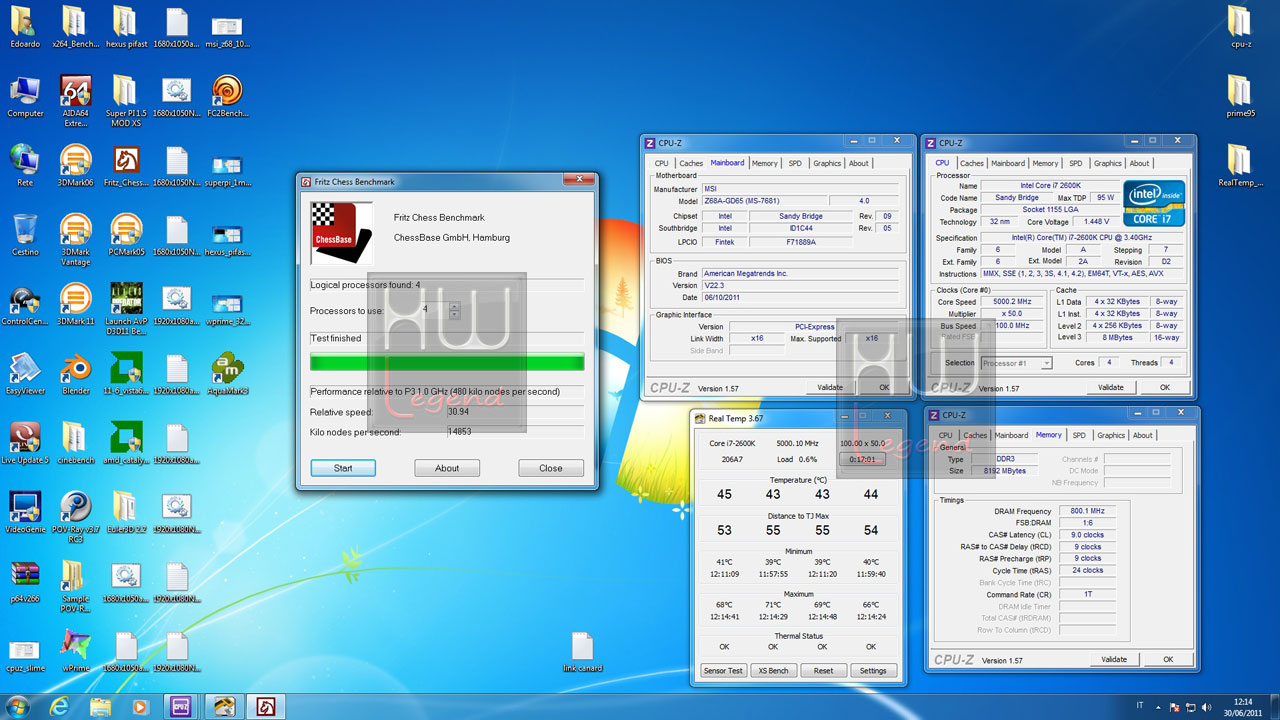1280x720 pixels.
Task: Open the FC2Bench desktop shortcut
Action: click(x=227, y=97)
